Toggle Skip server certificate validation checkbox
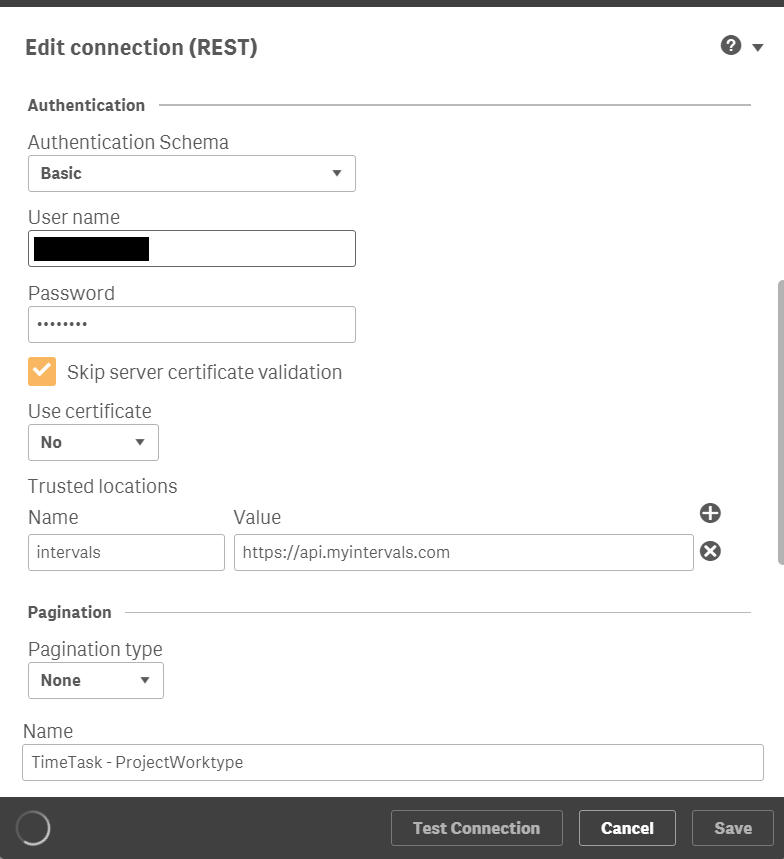 pyautogui.click(x=42, y=372)
